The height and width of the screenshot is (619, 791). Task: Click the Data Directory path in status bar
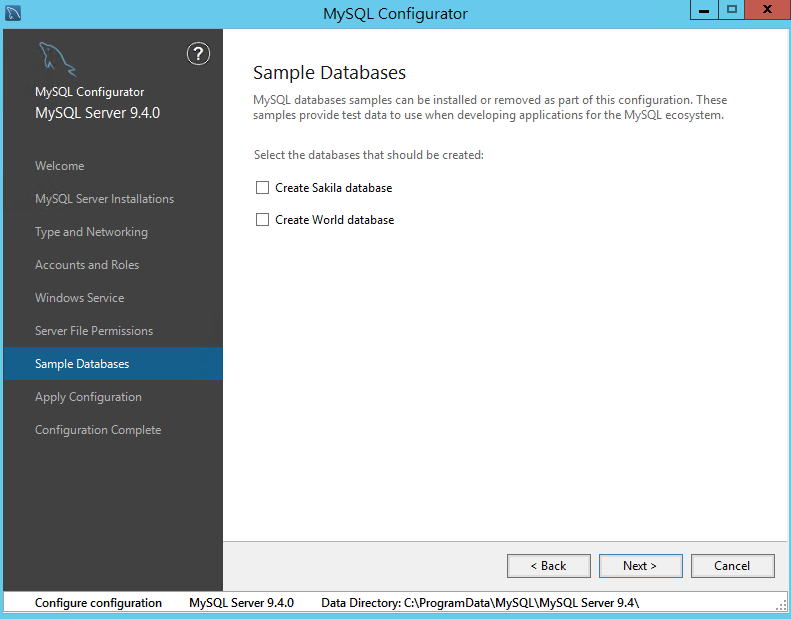point(480,603)
